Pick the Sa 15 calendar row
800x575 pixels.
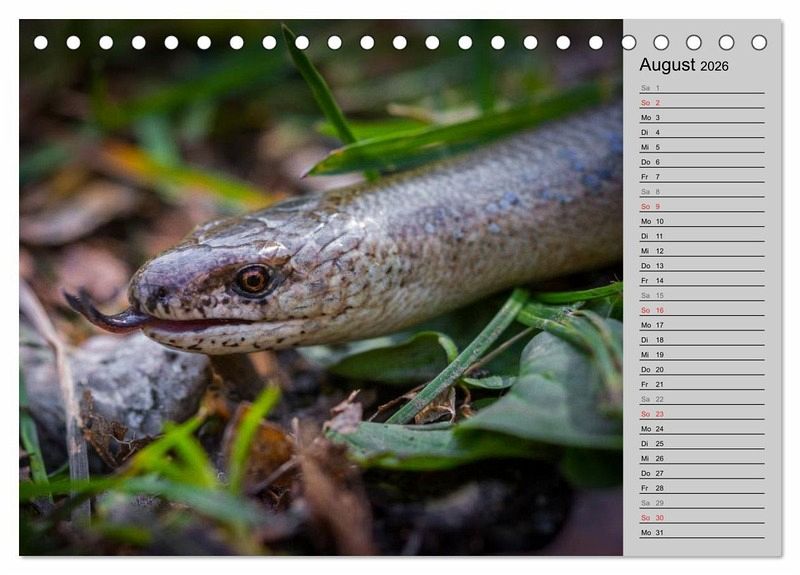(x=701, y=295)
